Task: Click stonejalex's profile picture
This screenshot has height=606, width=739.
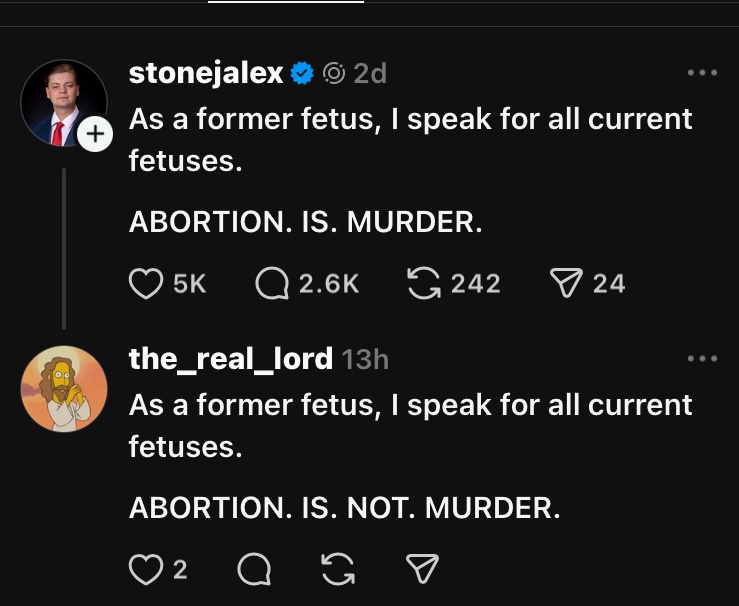Action: tap(62, 104)
